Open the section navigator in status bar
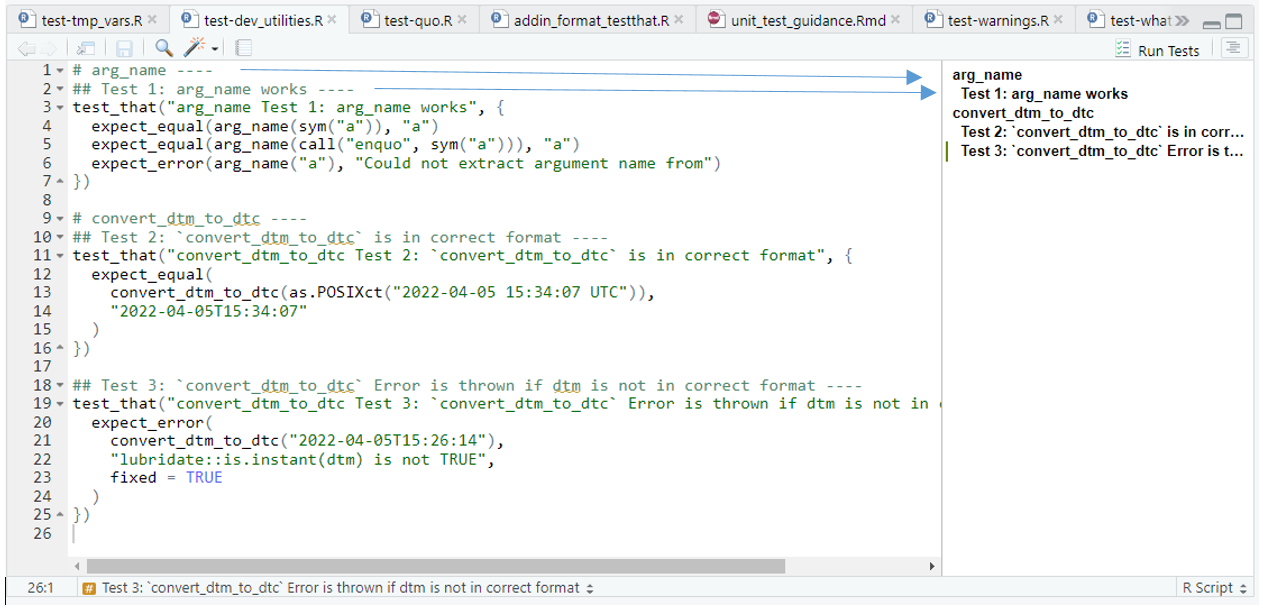This screenshot has height=609, width=1263. (x=340, y=588)
